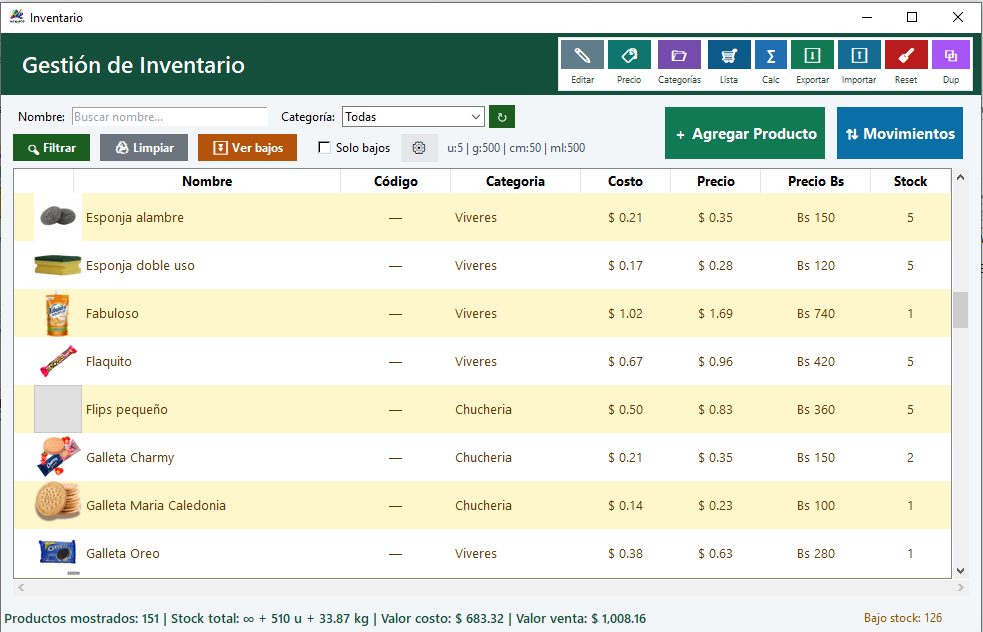Image resolution: width=983 pixels, height=632 pixels.
Task: Launch the Calc sigma tool
Action: (770, 56)
